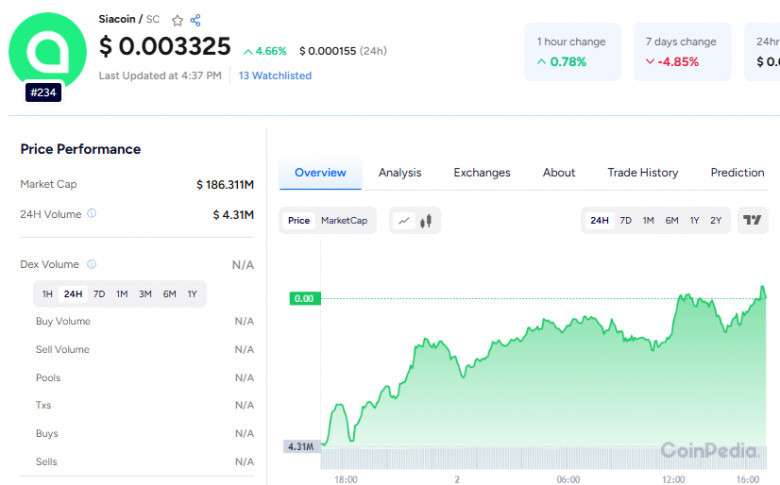Choose 1Y Dex Volume period
780x485 pixels.
coord(193,294)
